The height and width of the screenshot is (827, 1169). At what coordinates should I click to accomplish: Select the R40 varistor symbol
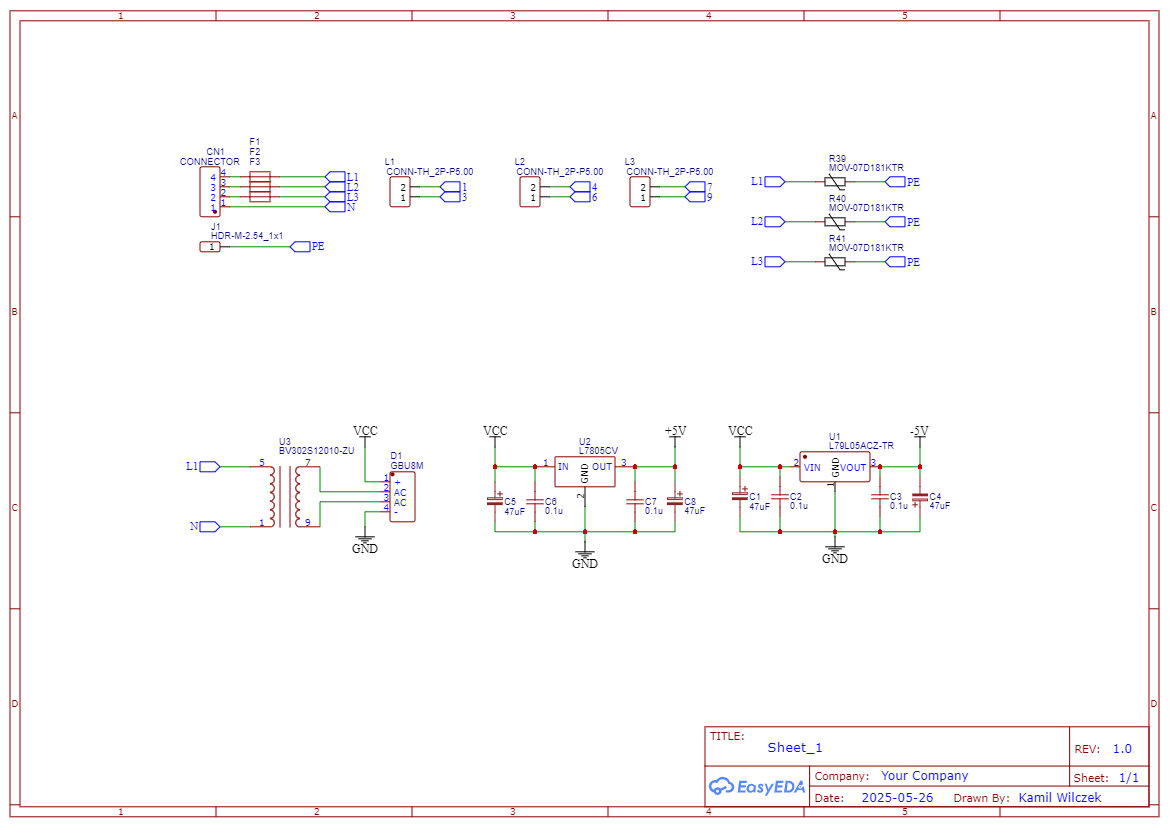835,221
